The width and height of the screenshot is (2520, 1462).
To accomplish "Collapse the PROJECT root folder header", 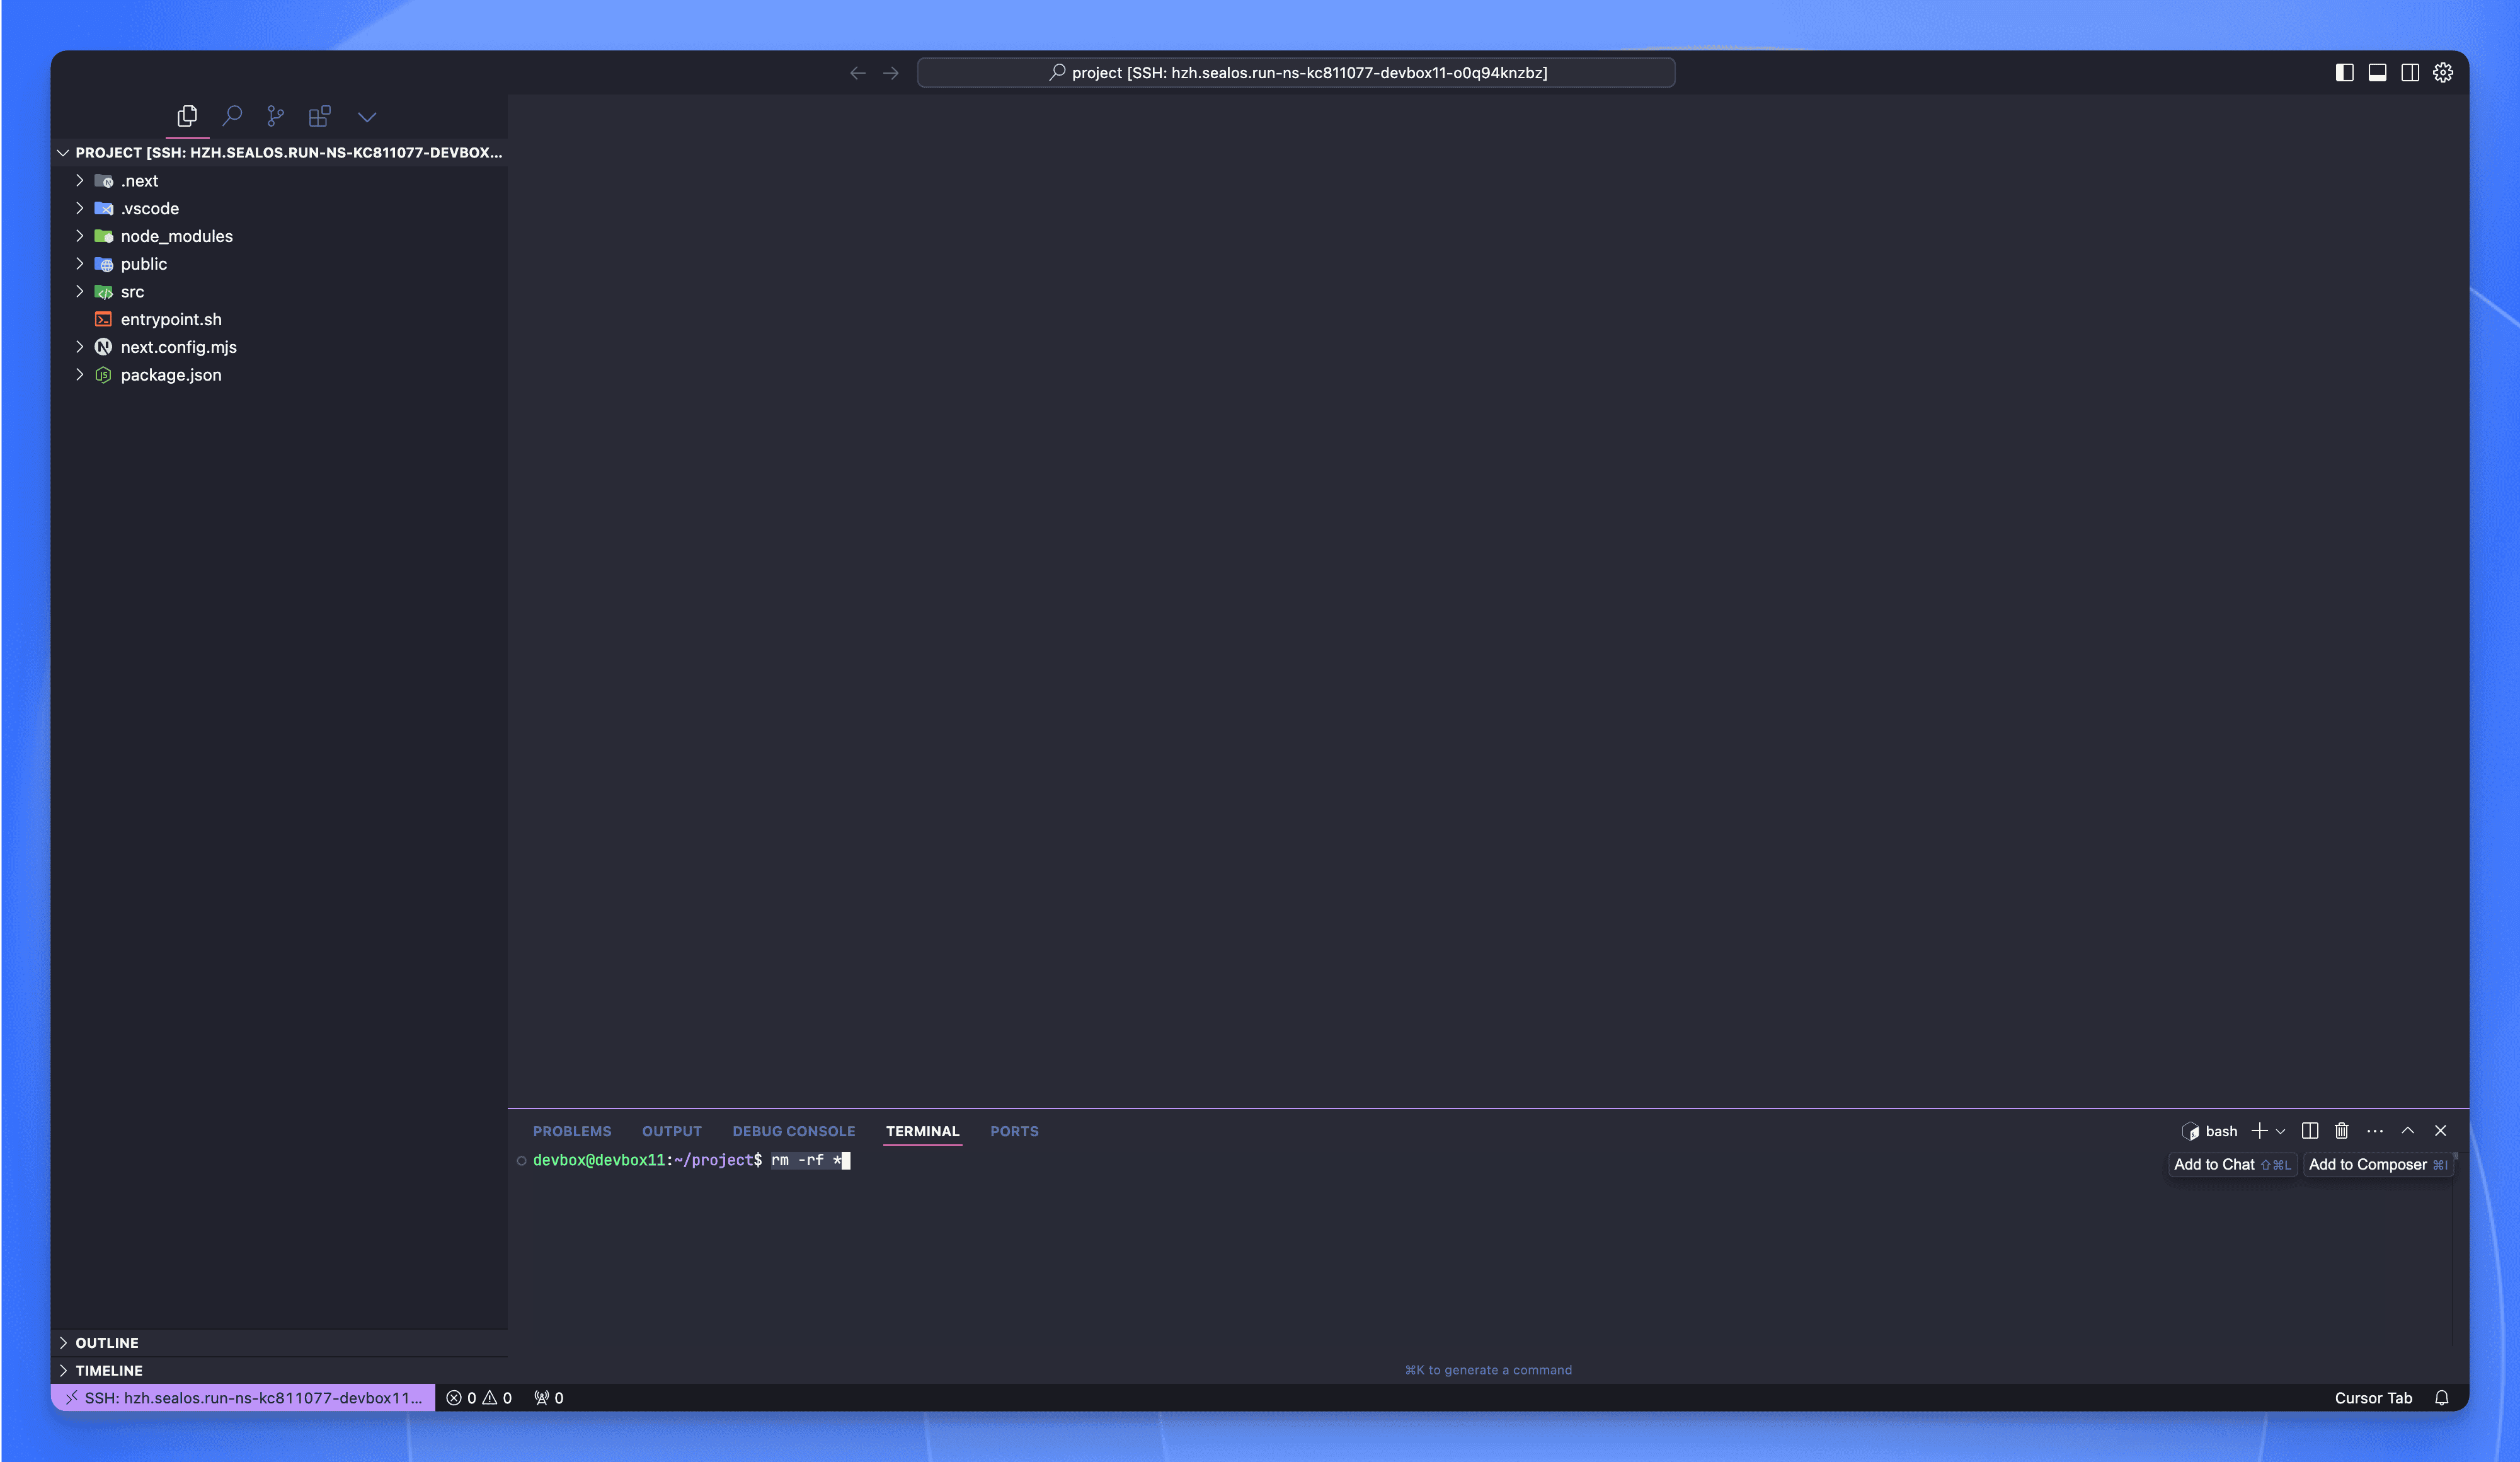I will tap(279, 153).
